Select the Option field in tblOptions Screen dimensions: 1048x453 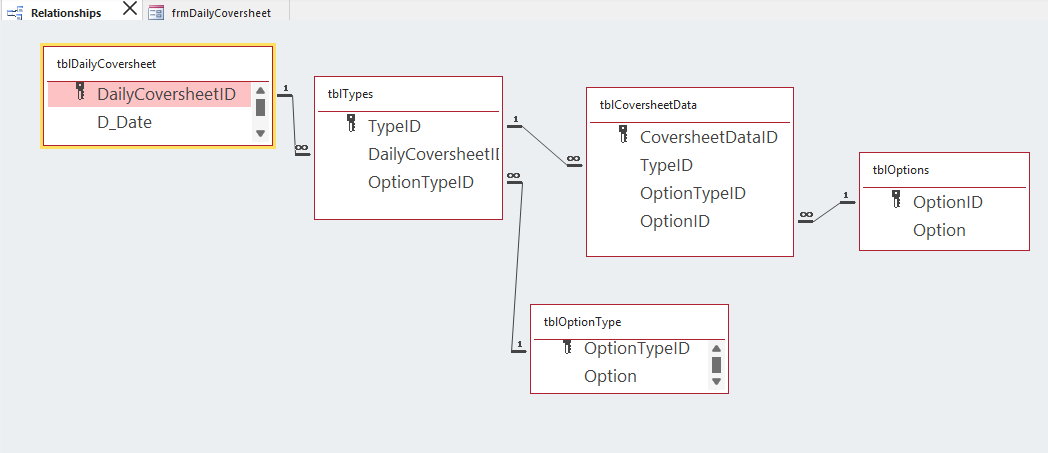click(939, 230)
